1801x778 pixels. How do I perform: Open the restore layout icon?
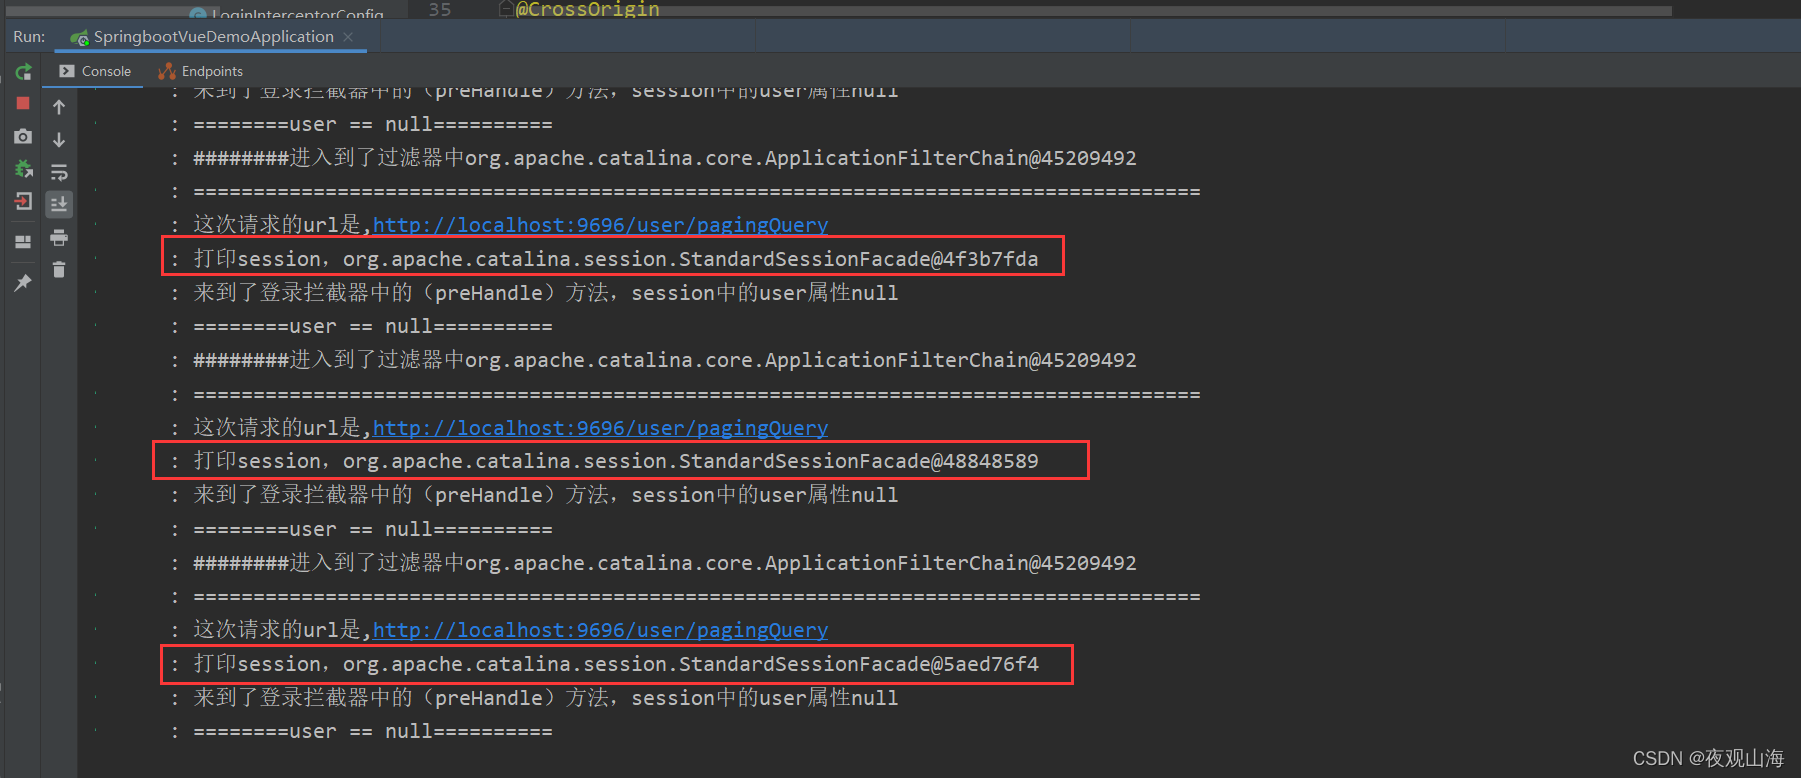coord(23,242)
